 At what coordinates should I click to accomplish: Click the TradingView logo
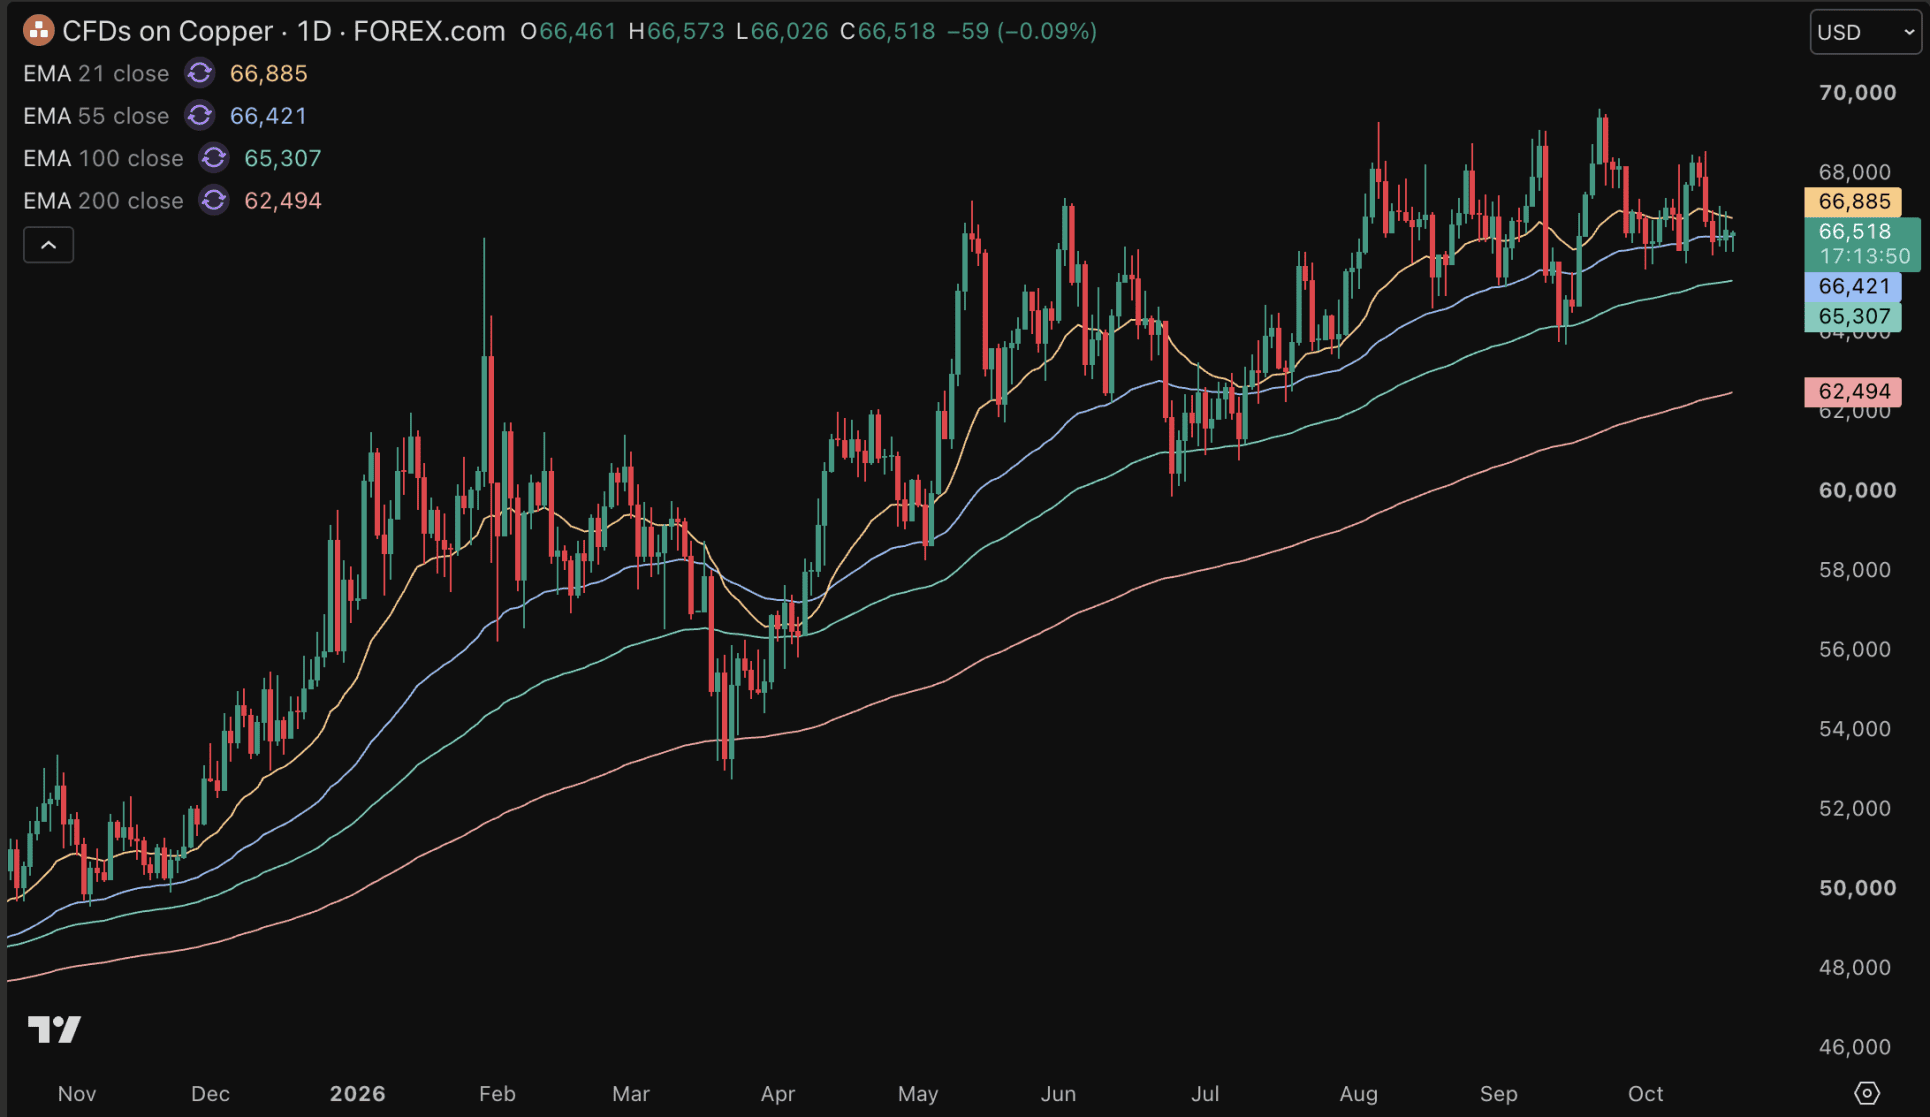[54, 1029]
